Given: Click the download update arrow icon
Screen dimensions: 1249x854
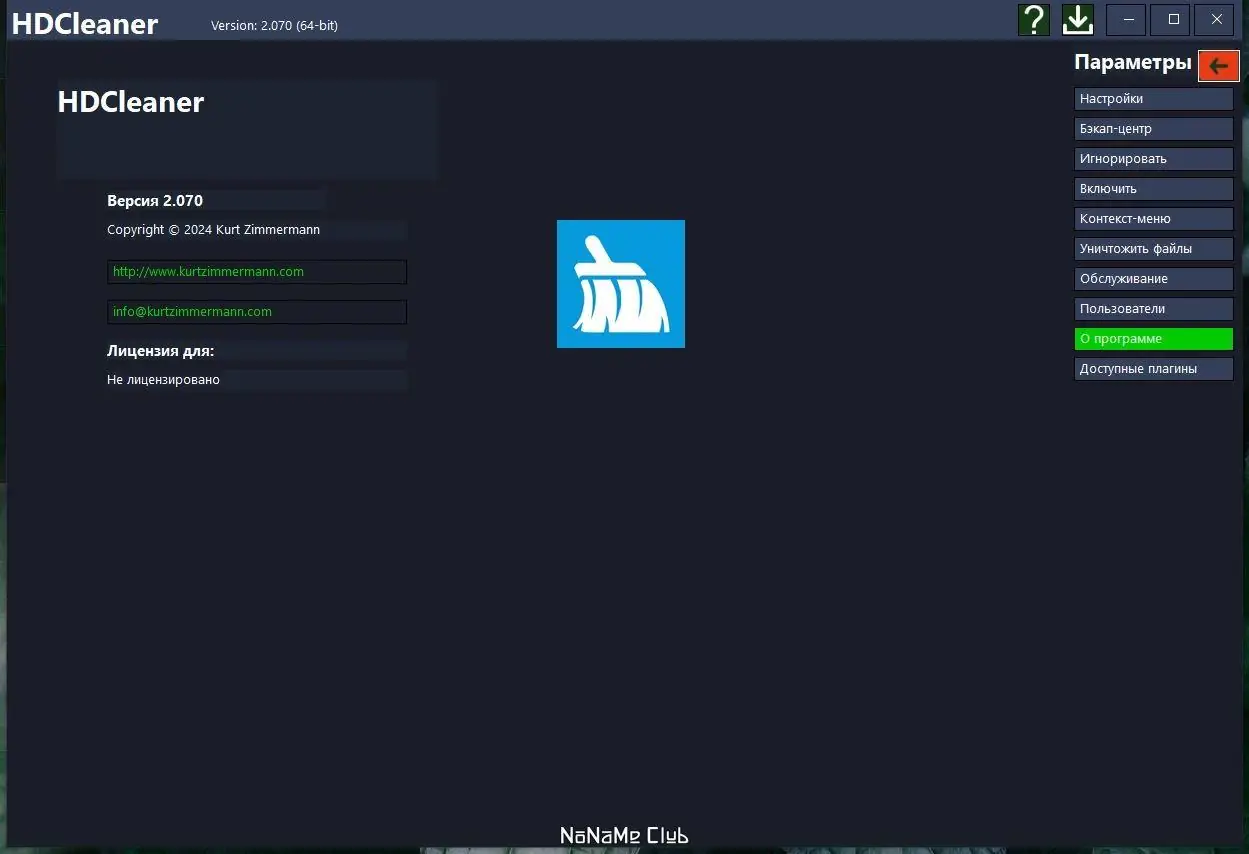Looking at the screenshot, I should coord(1078,19).
